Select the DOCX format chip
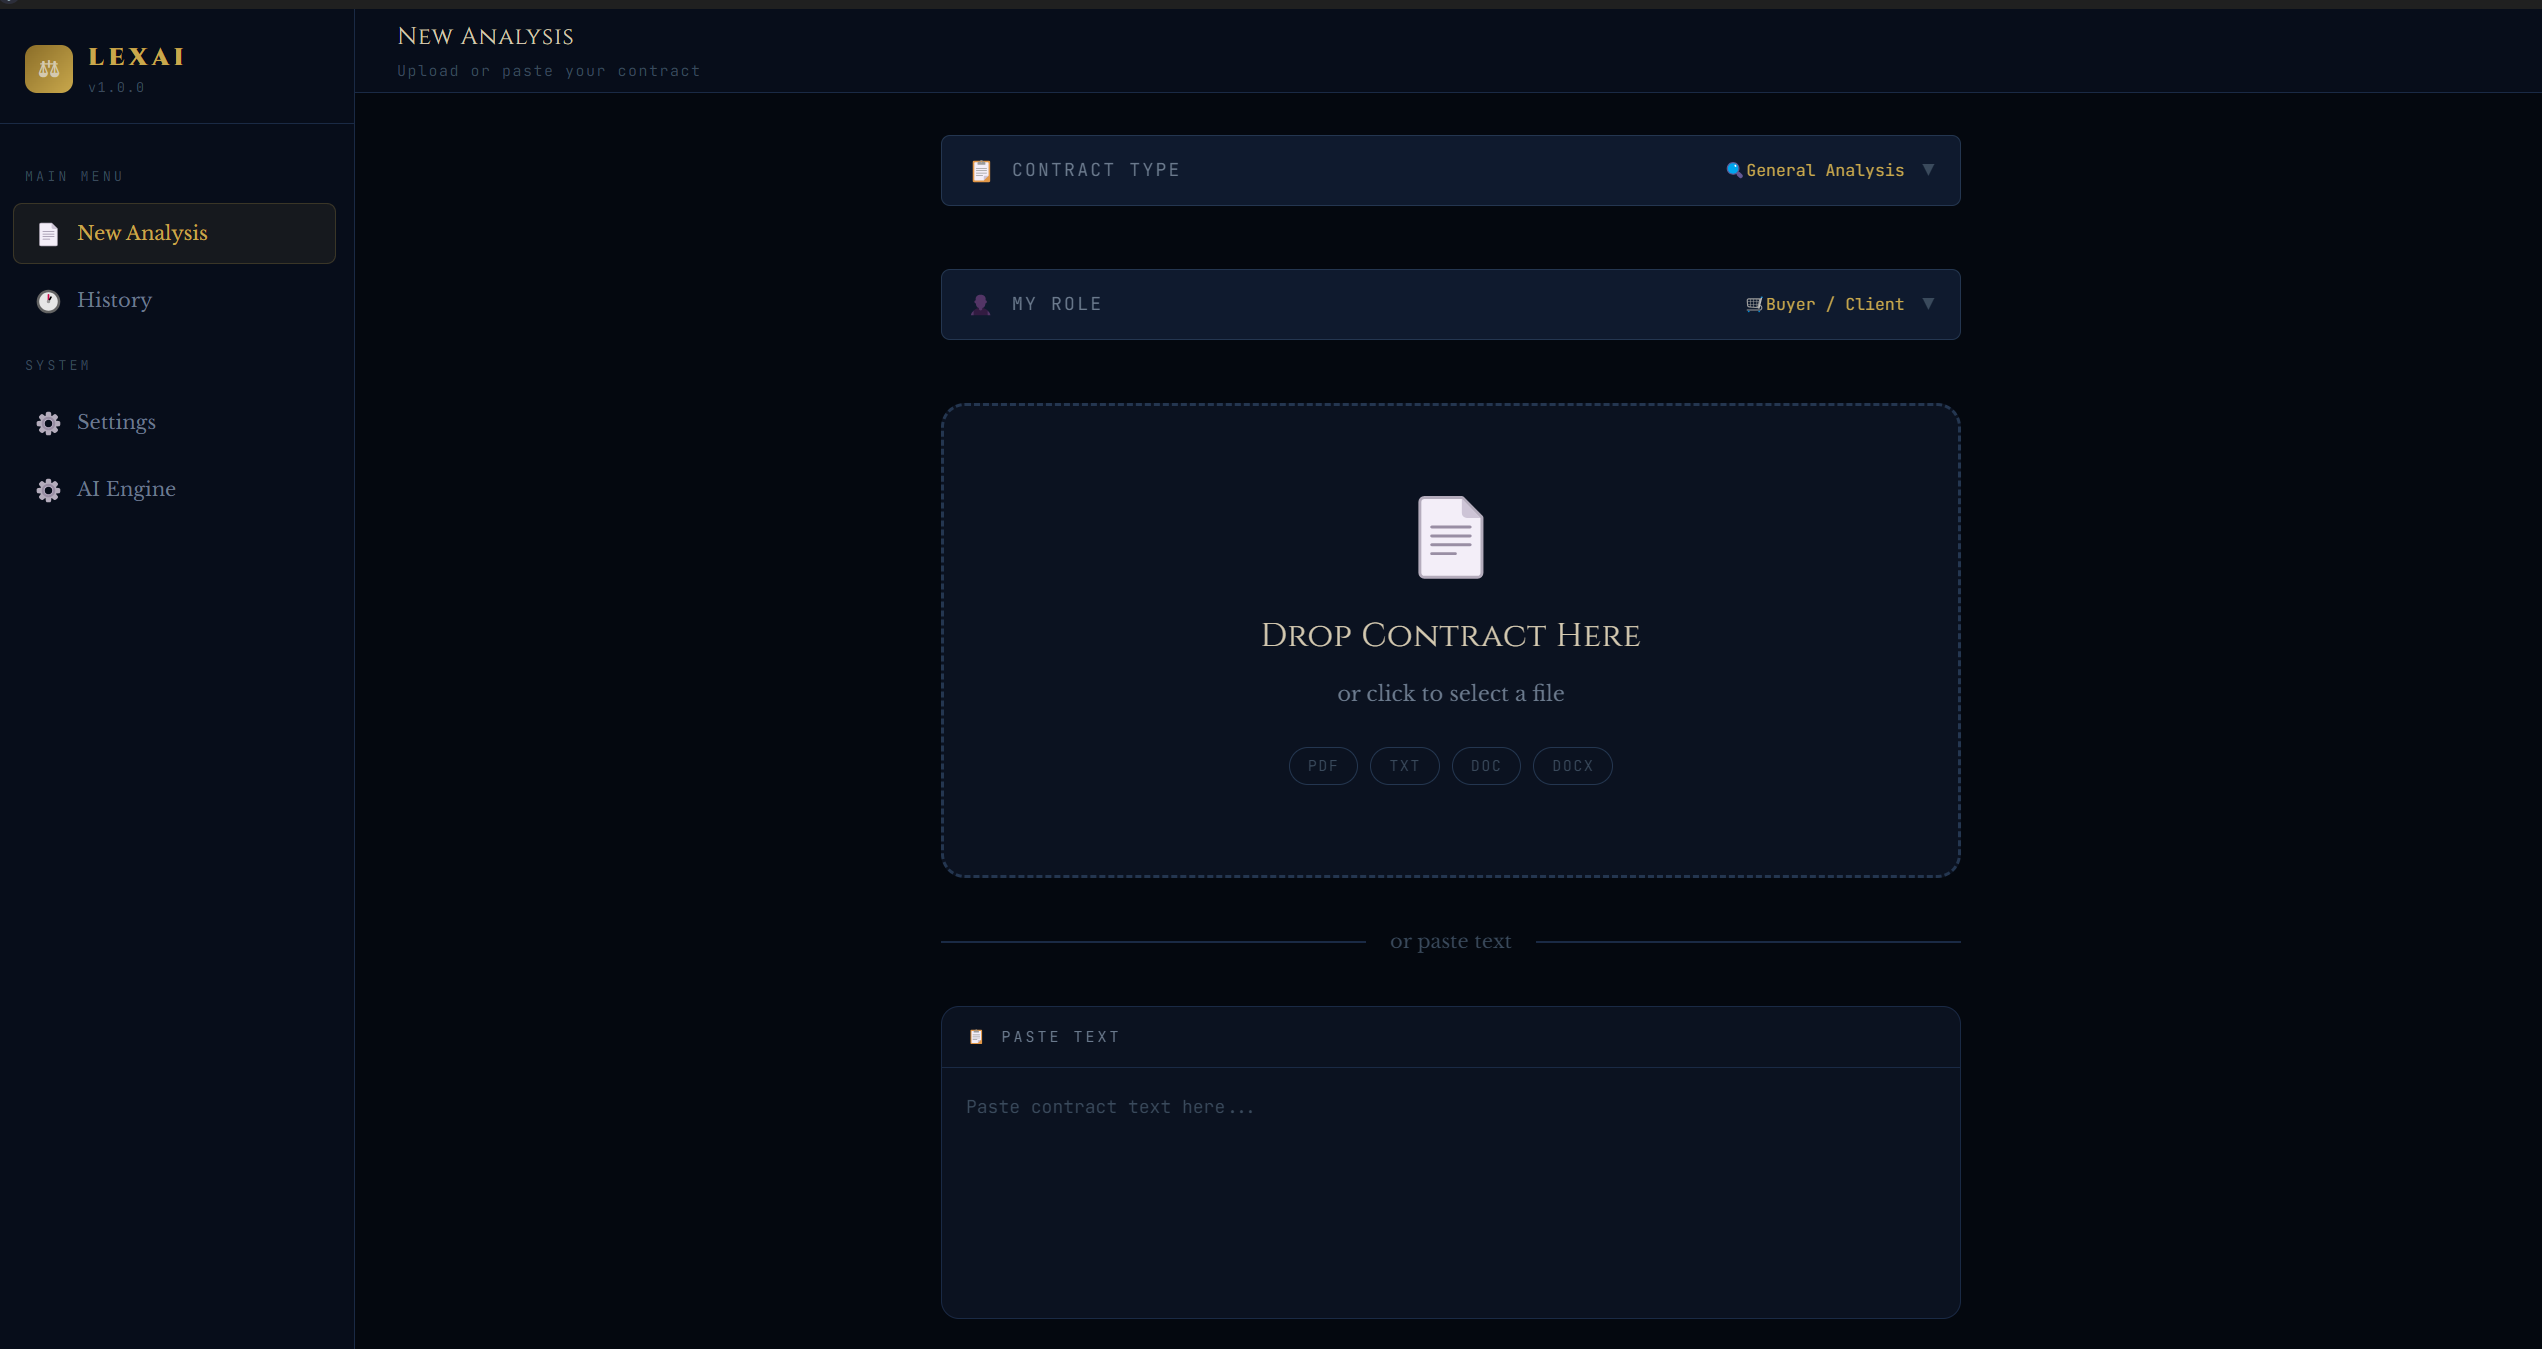 1571,766
